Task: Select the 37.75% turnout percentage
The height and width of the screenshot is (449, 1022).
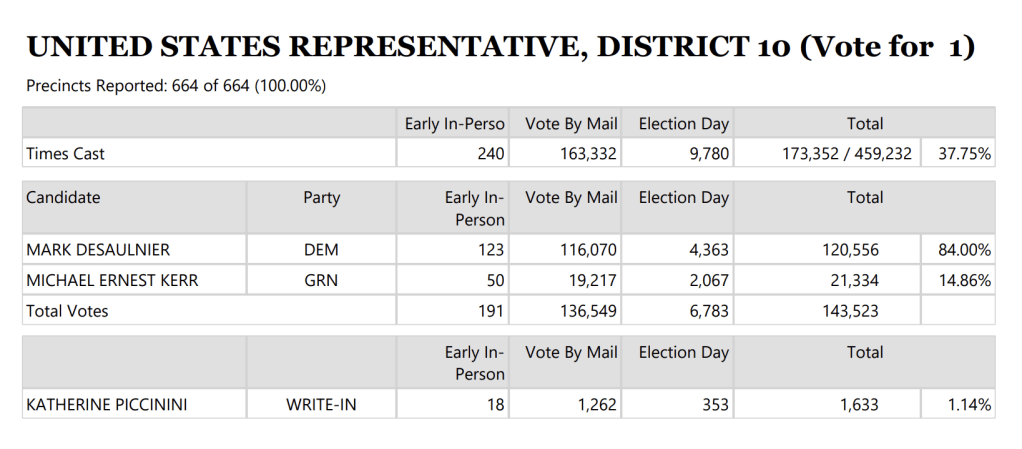Action: pos(964,154)
